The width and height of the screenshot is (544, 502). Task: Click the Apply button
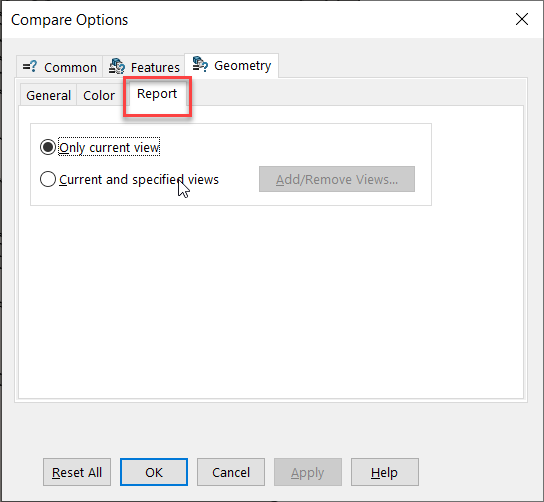[x=308, y=472]
